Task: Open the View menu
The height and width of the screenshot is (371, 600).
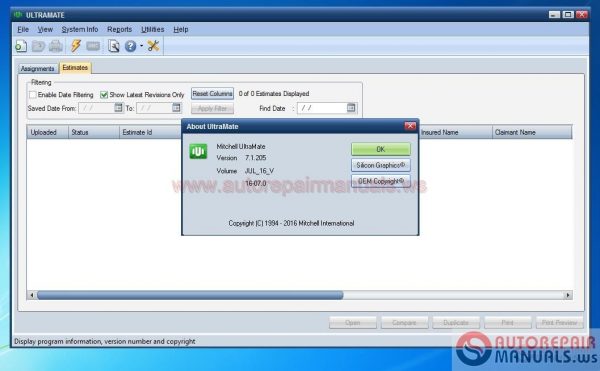Action: coord(45,29)
